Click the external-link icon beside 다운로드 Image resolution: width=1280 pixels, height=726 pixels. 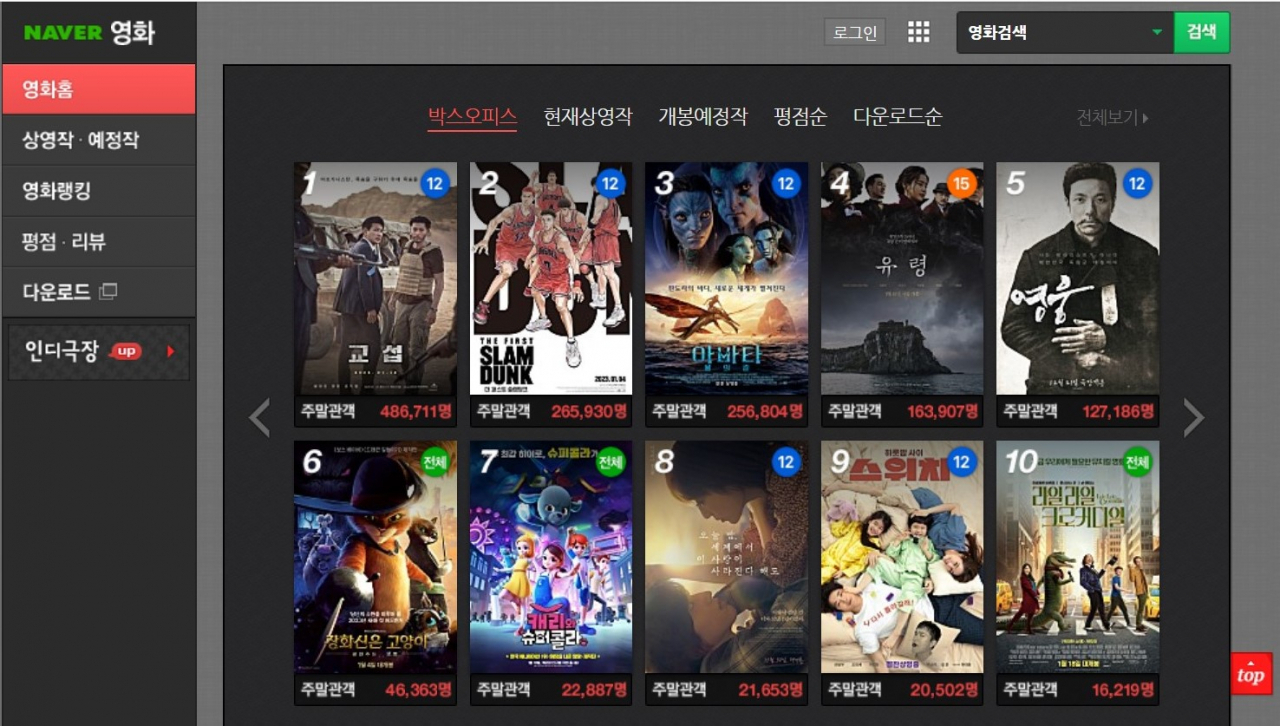click(108, 291)
